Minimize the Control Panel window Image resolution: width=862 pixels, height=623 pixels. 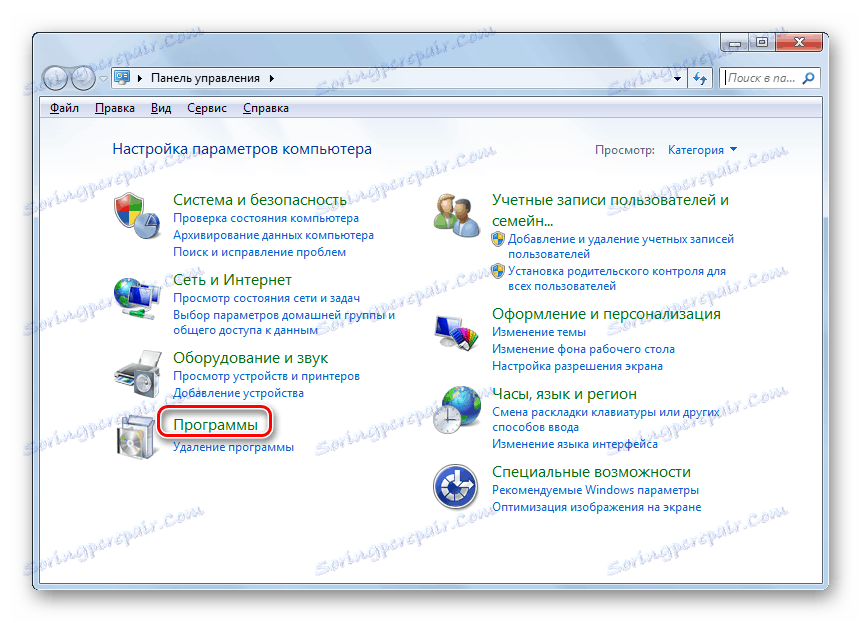point(734,42)
